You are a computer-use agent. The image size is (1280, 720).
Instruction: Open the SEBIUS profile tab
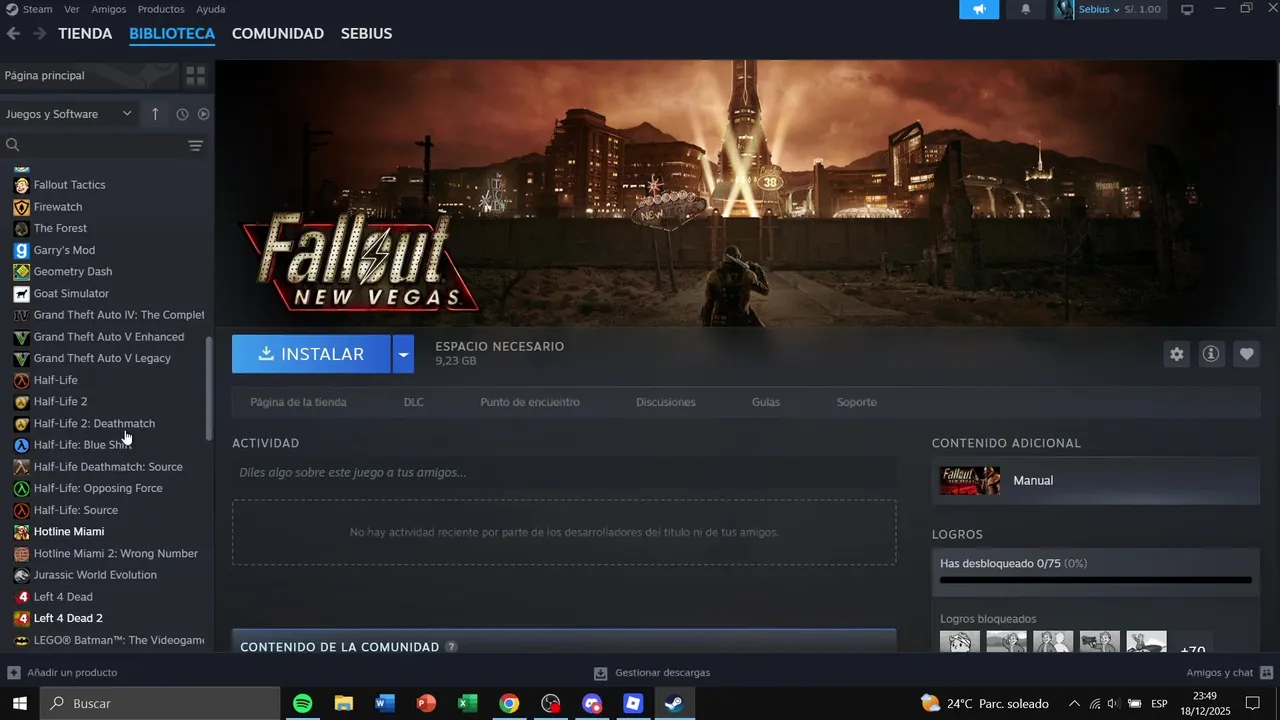click(366, 33)
